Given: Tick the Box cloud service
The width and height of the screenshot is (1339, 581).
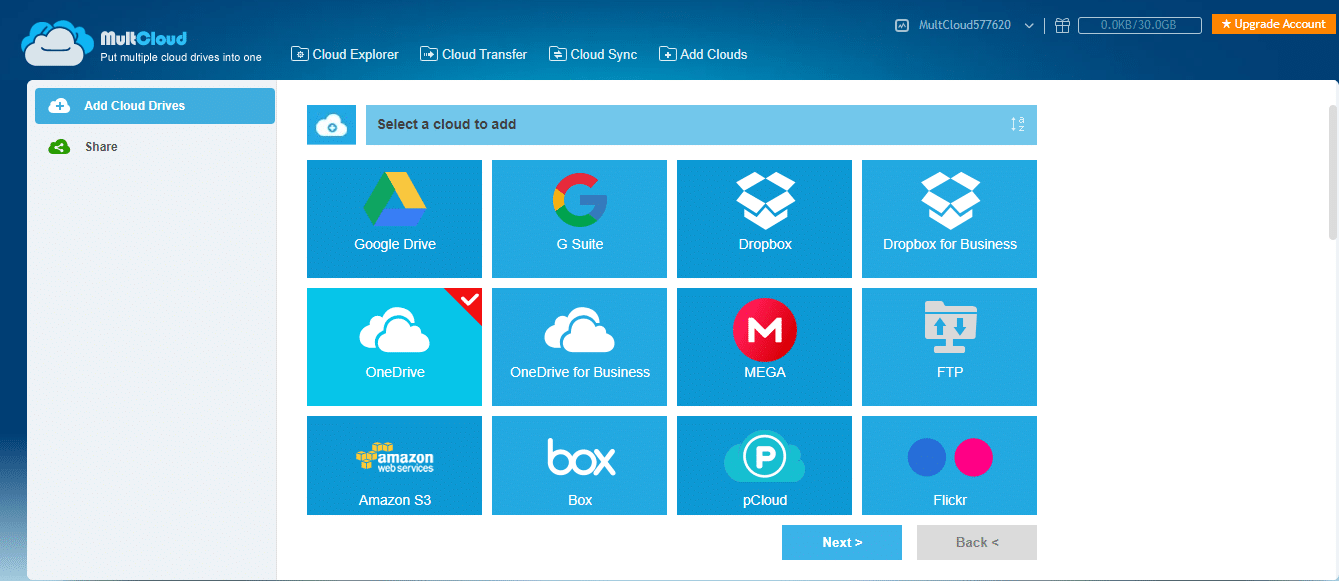Looking at the screenshot, I should coord(579,465).
